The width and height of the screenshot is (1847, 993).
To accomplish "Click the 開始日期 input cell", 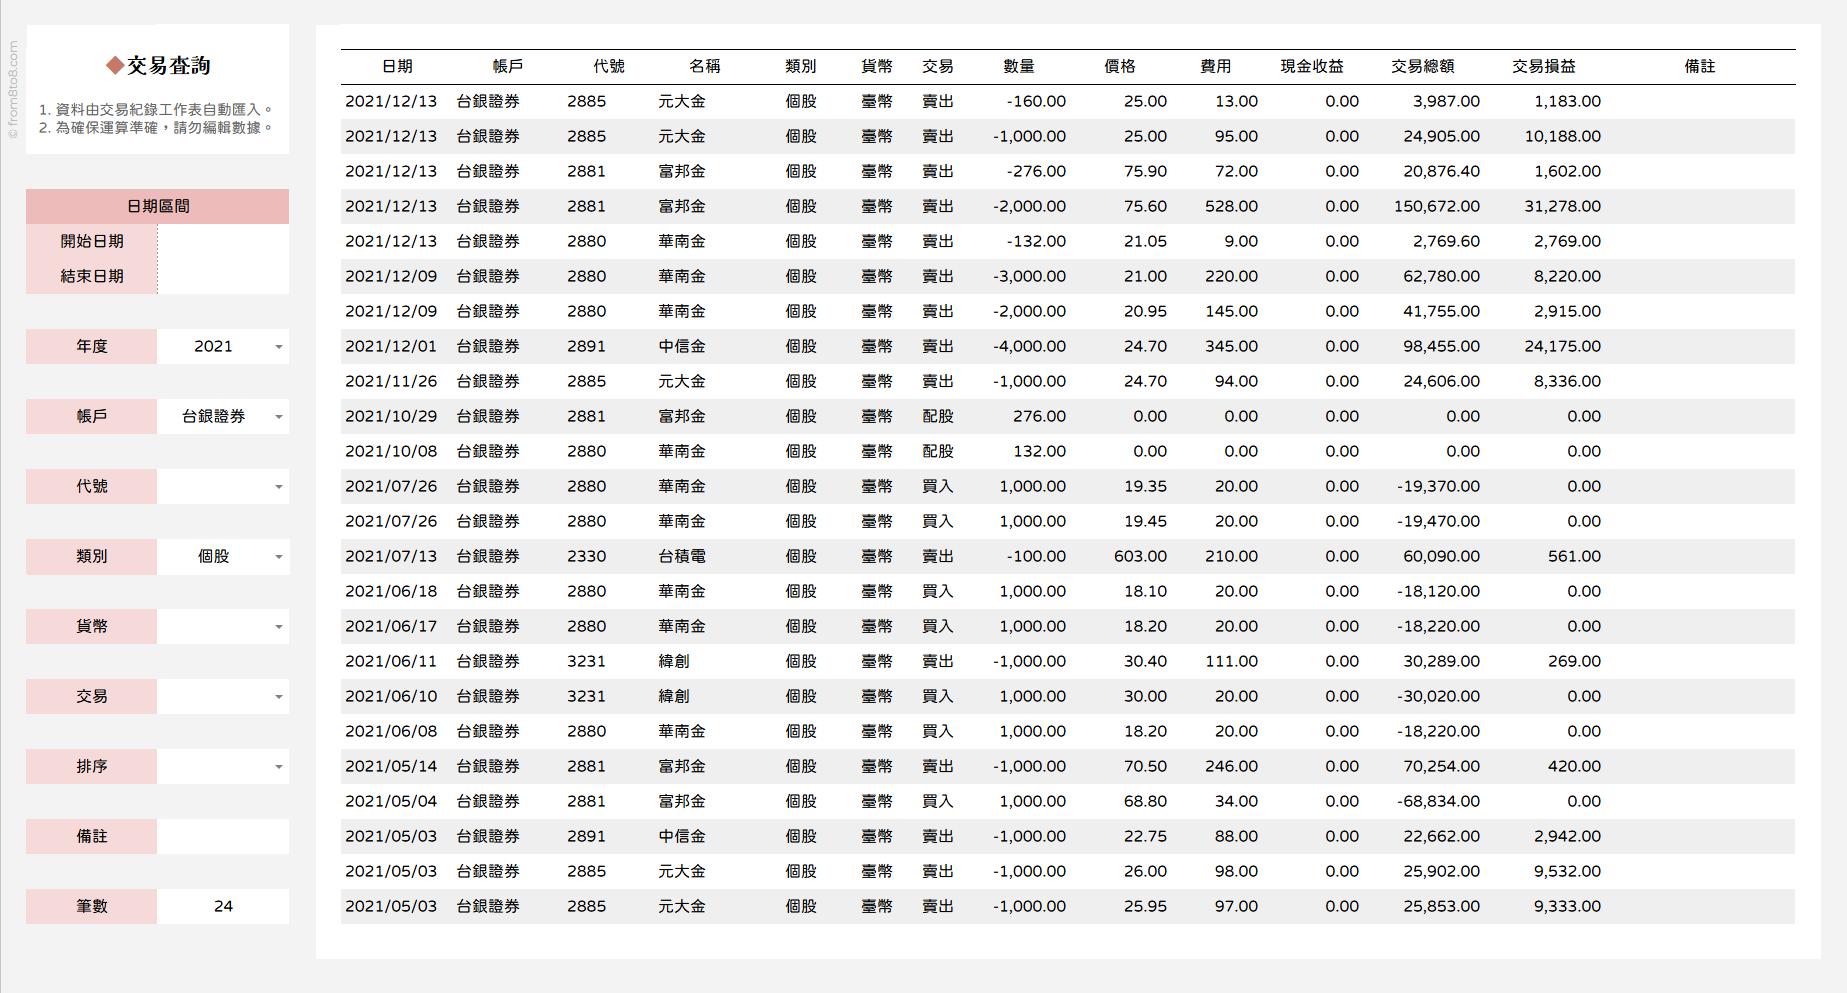I will point(222,241).
